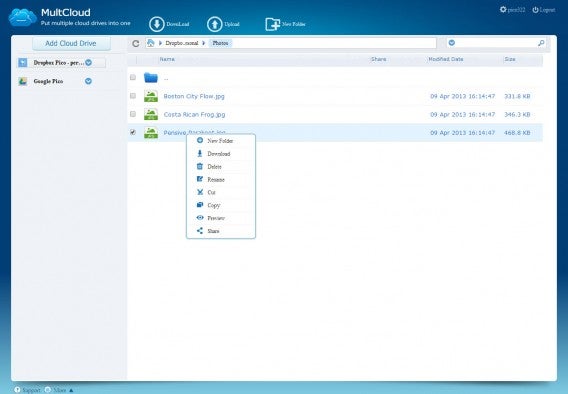
Task: Click the parent folder icon in file list
Action: 151,77
